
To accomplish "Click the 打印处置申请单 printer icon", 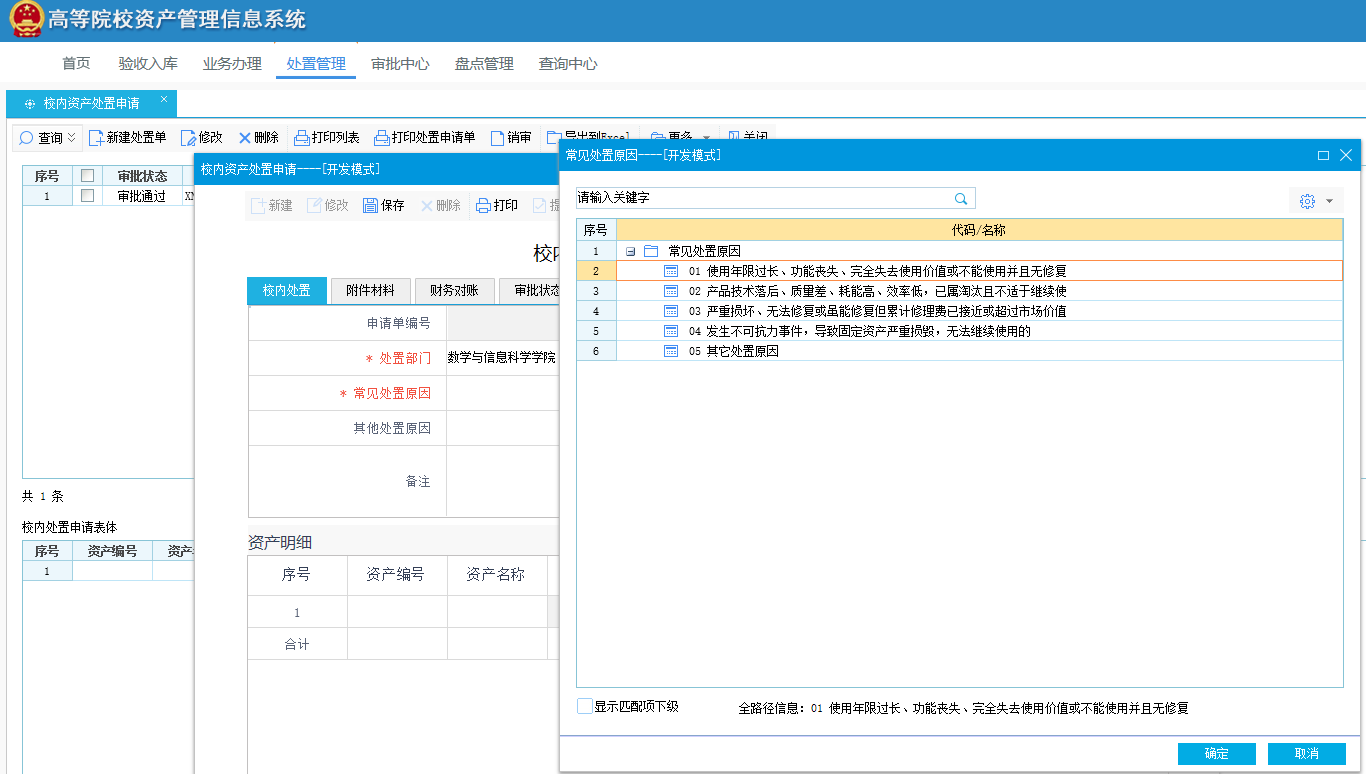I will click(381, 138).
